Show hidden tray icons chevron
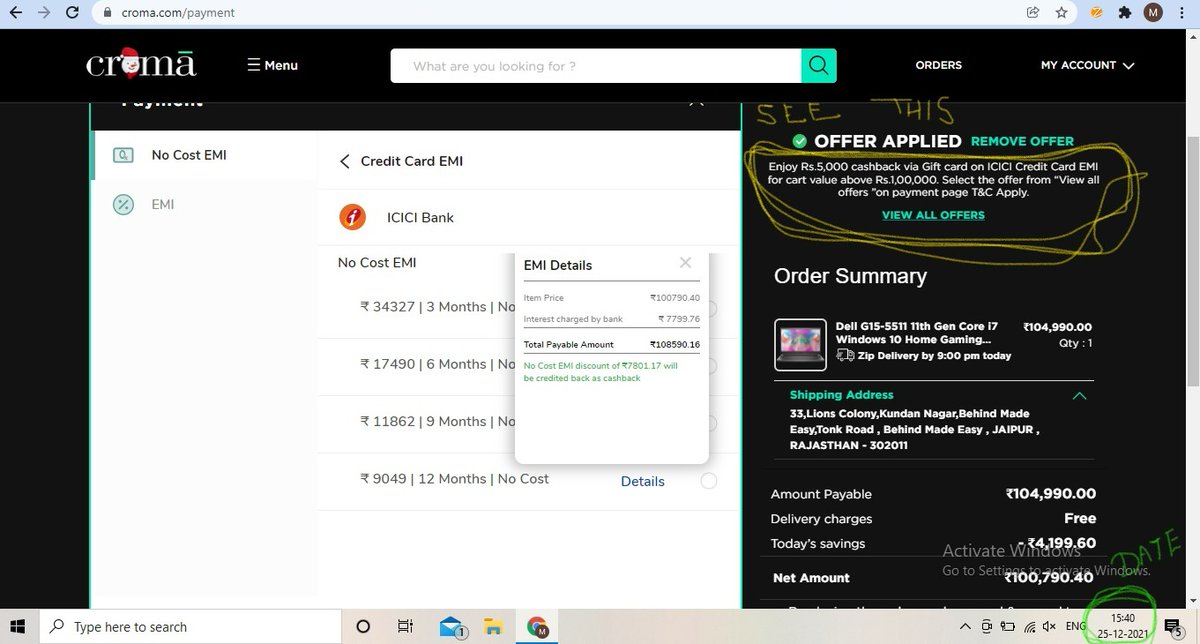 966,626
